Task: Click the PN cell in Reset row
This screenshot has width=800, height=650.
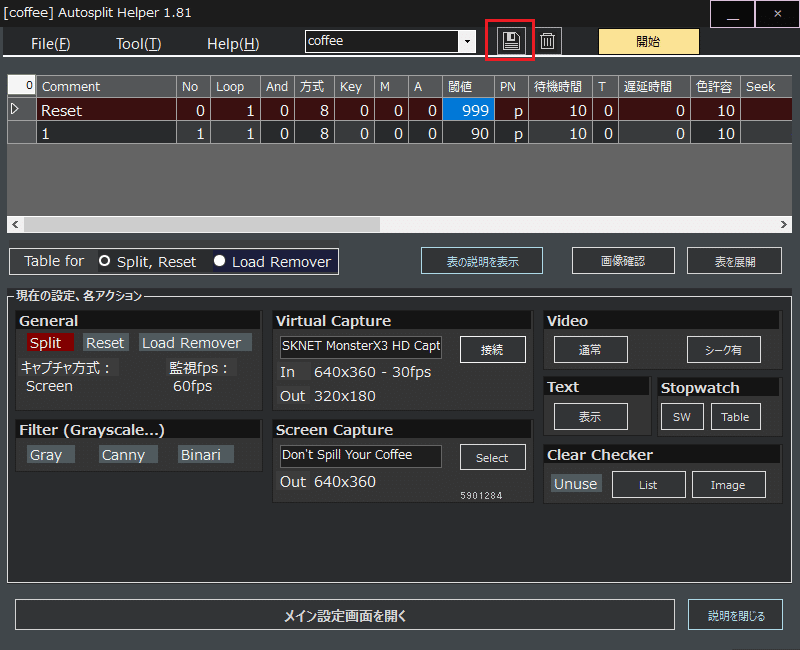Action: click(x=511, y=109)
